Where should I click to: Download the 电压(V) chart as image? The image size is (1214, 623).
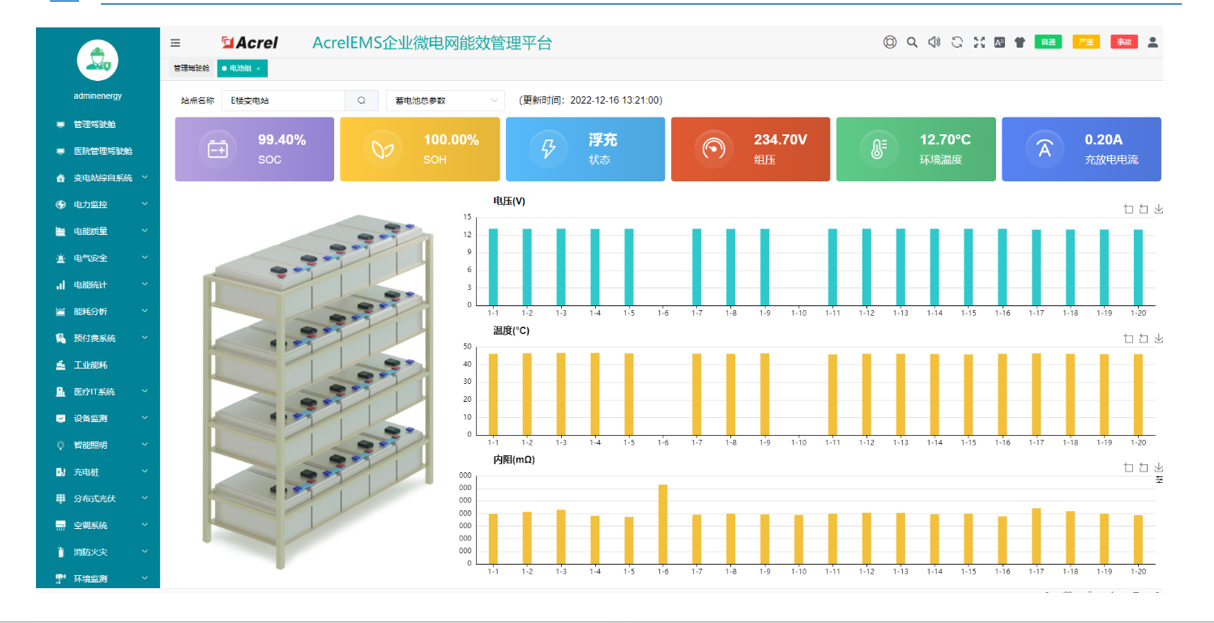1158,209
